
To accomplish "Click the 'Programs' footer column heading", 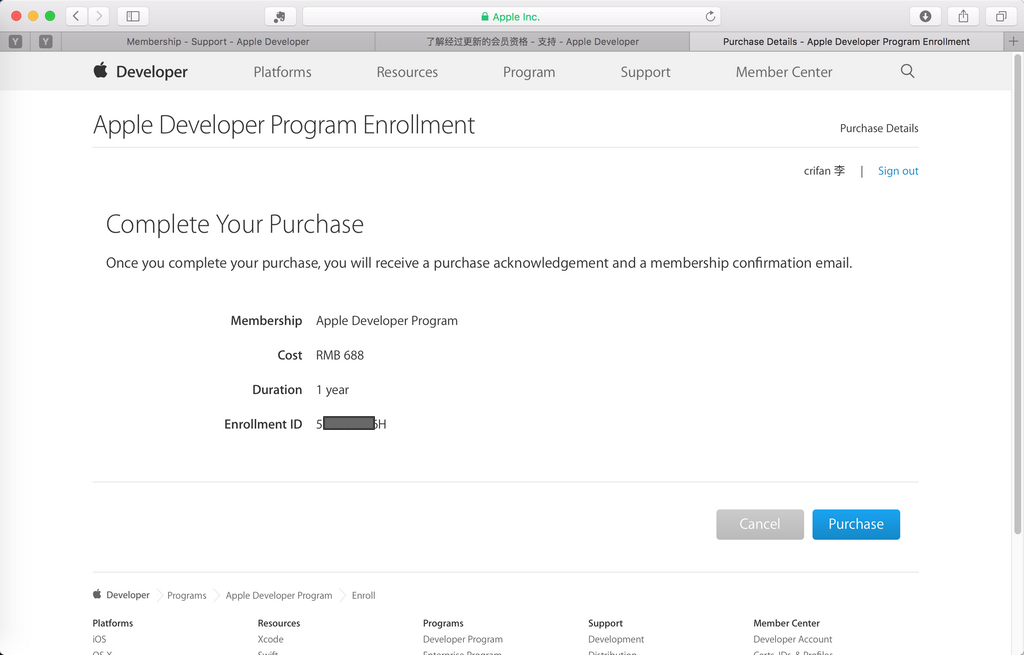I will click(443, 623).
